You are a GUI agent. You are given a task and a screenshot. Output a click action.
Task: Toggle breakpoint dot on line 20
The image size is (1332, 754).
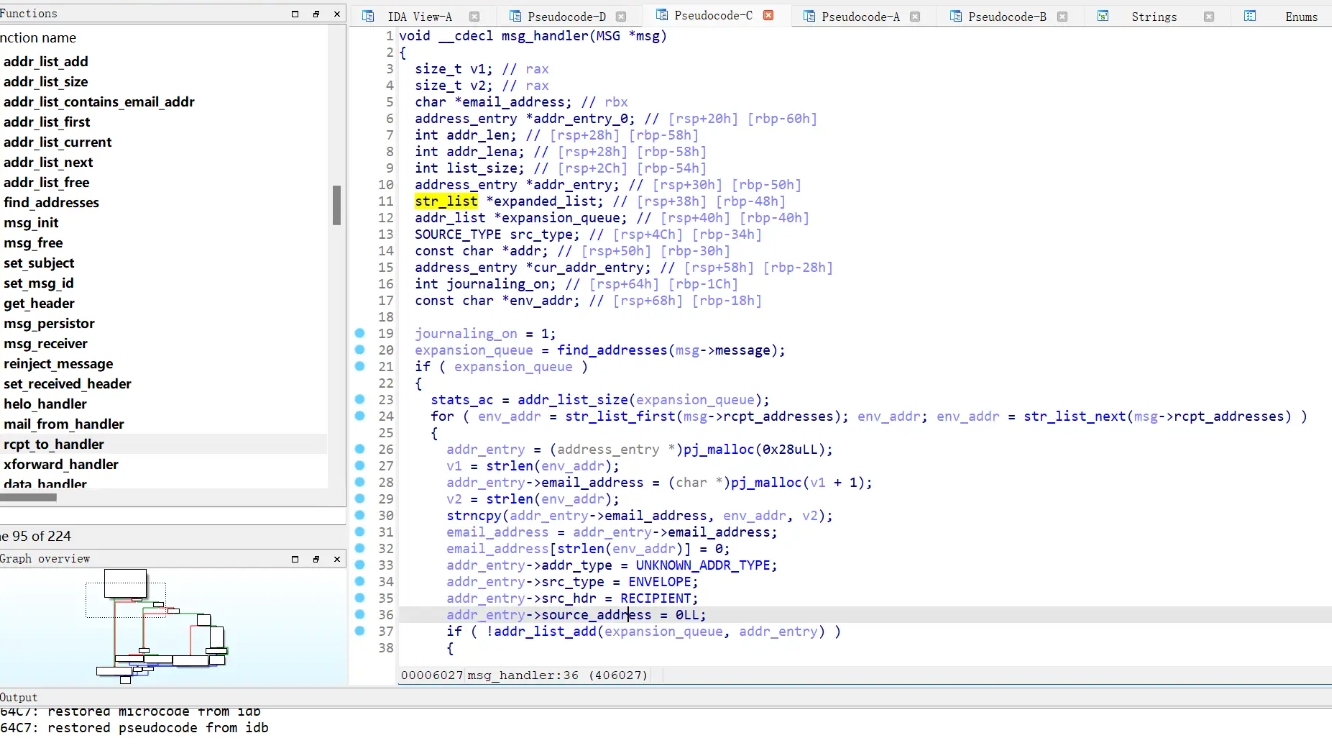click(360, 350)
